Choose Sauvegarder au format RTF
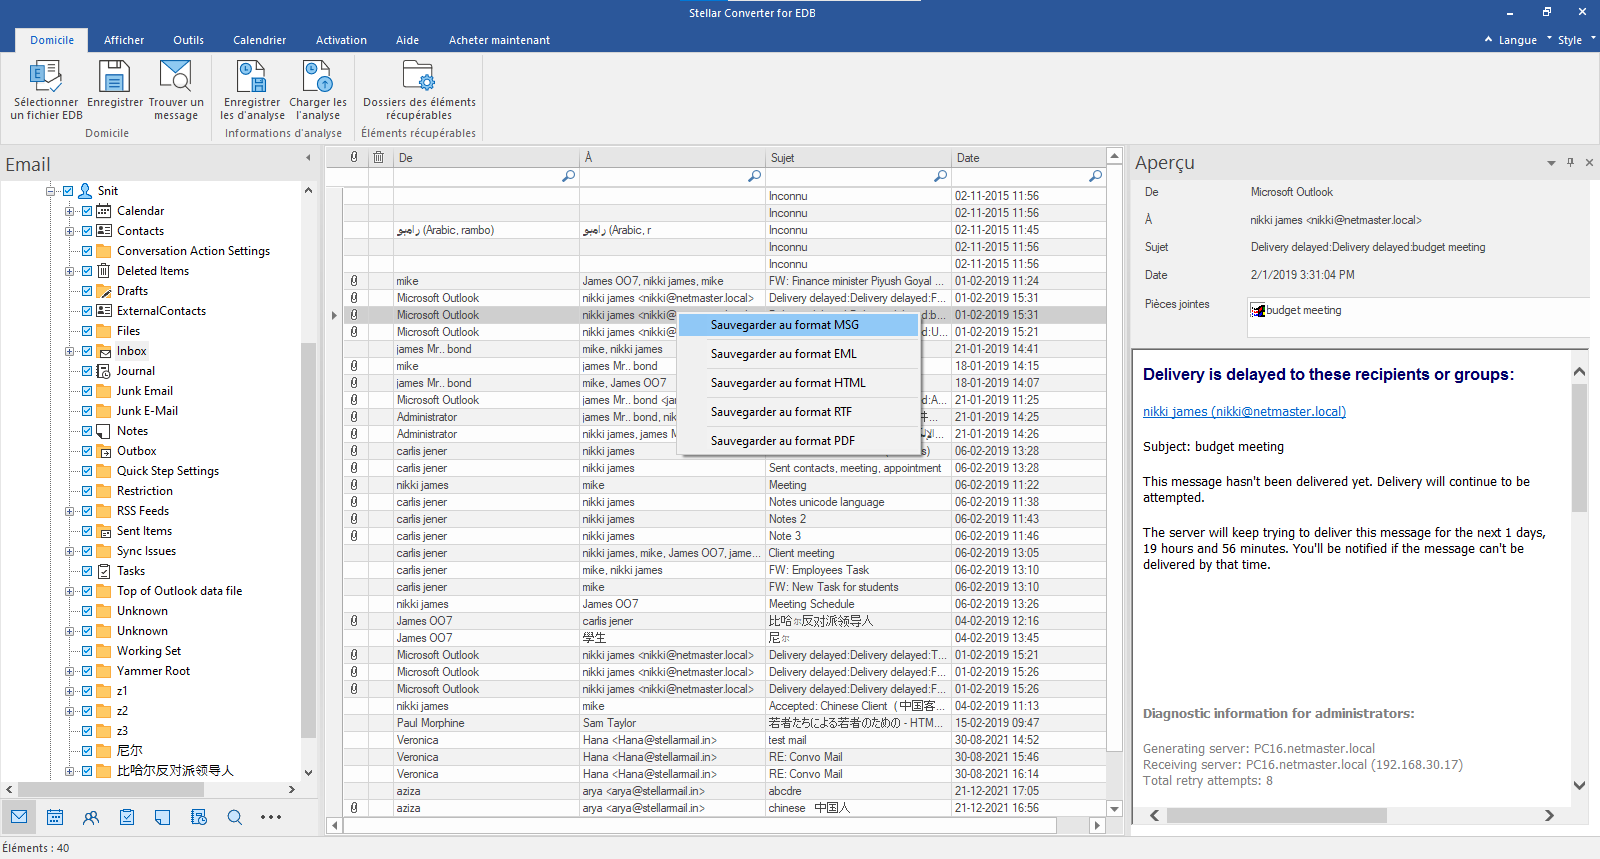 798,411
